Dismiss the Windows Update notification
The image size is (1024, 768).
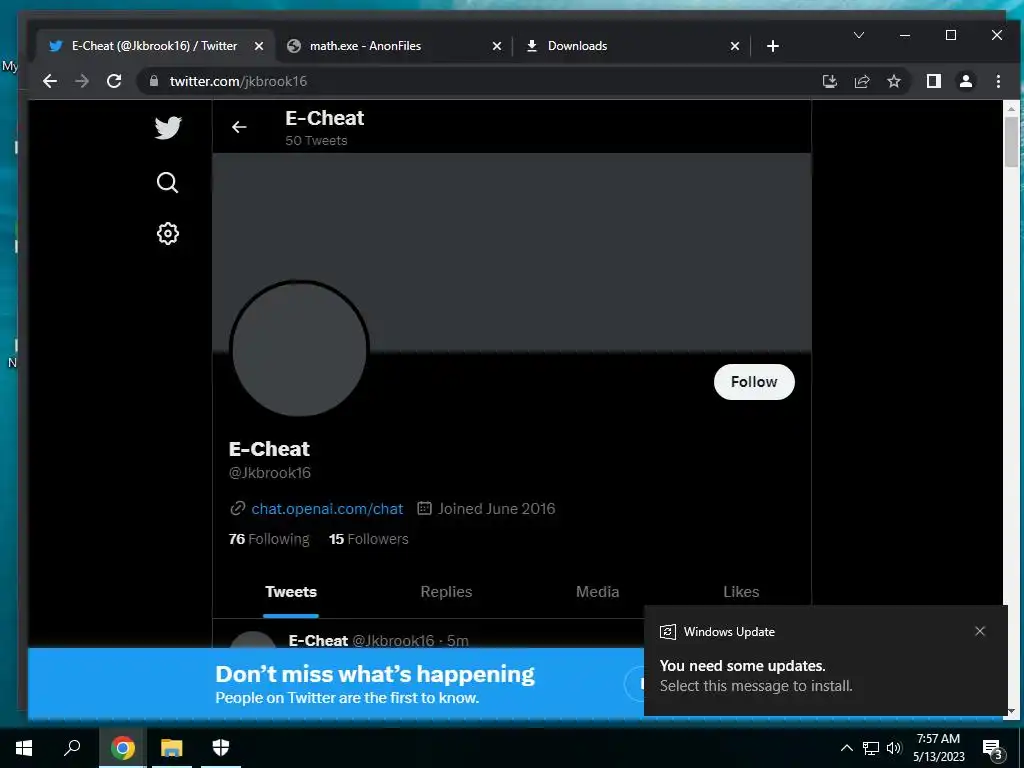pos(980,631)
